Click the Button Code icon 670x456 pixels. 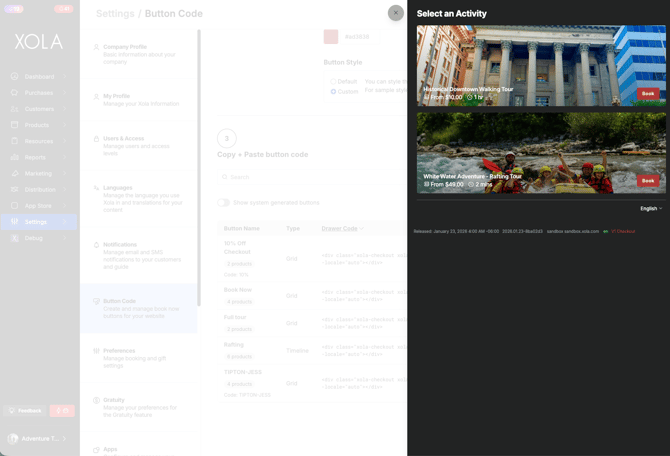96,301
